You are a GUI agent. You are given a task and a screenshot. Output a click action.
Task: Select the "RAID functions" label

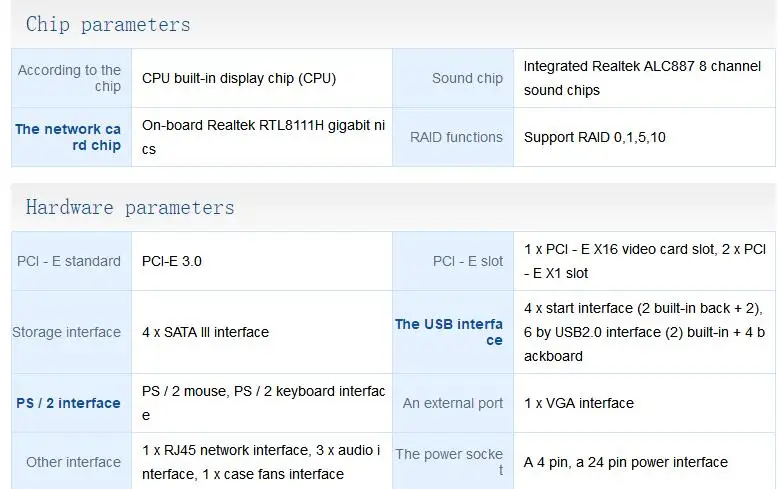coord(456,137)
